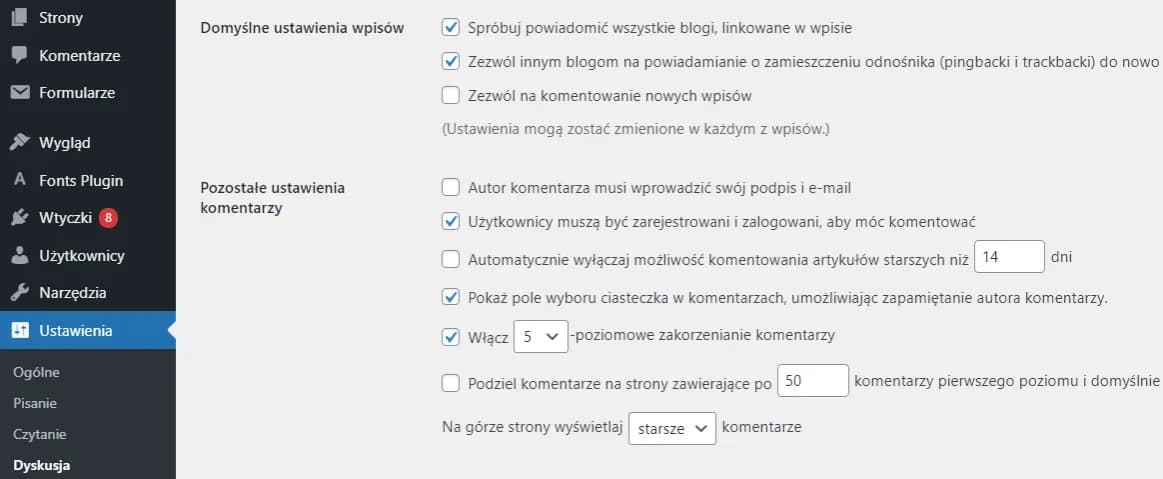Click the Fonts Plugin letter icon

click(x=19, y=181)
